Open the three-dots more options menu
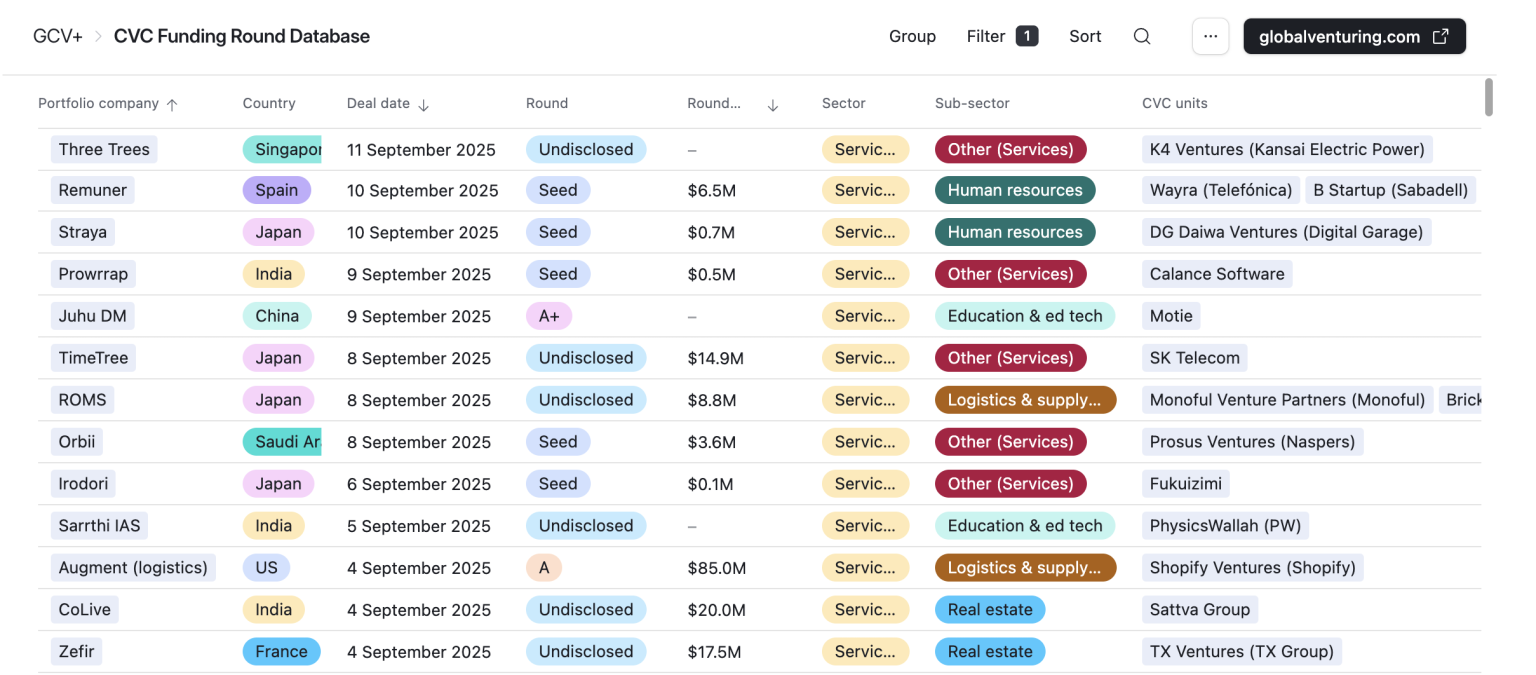Viewport: 1536px width, 675px height. pos(1210,37)
